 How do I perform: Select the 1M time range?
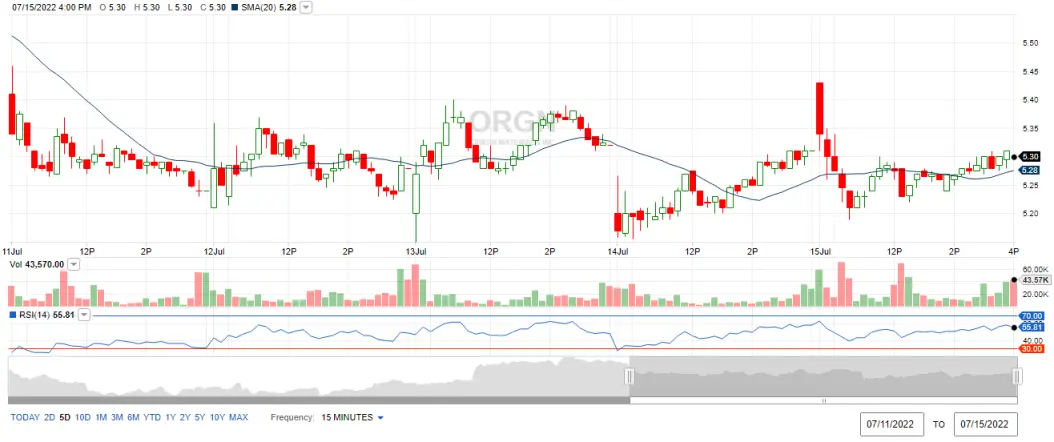[102, 417]
